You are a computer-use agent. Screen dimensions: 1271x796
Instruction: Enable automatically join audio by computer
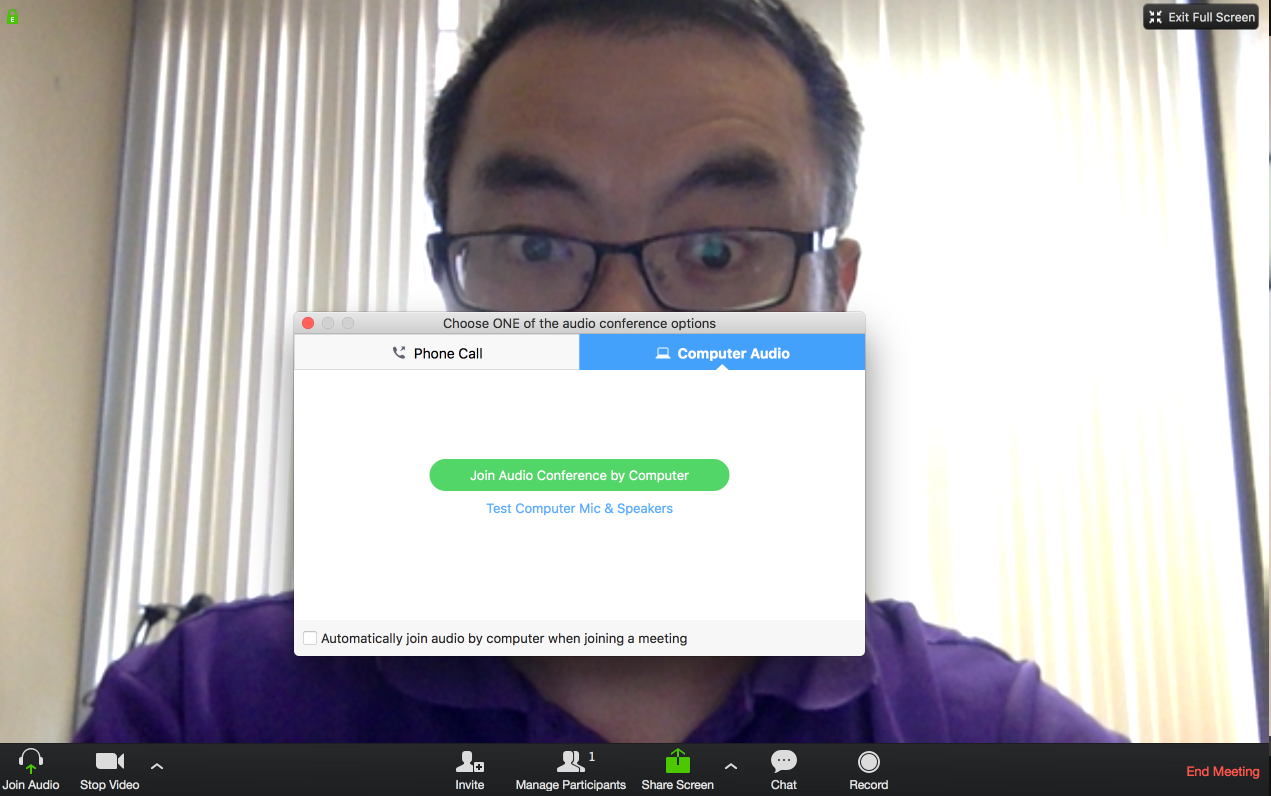(310, 638)
